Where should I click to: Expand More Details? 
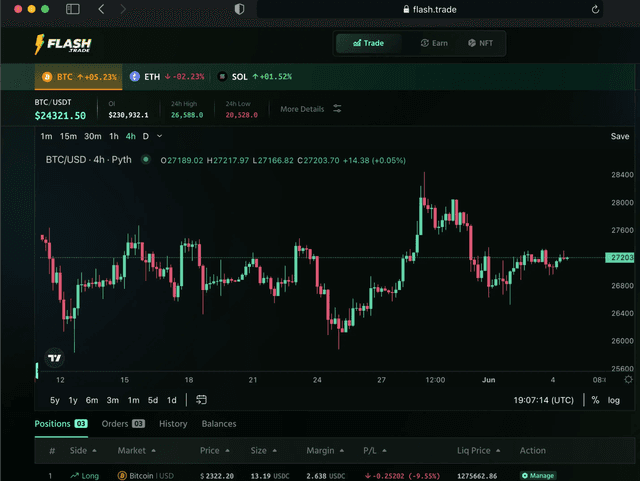coord(302,109)
